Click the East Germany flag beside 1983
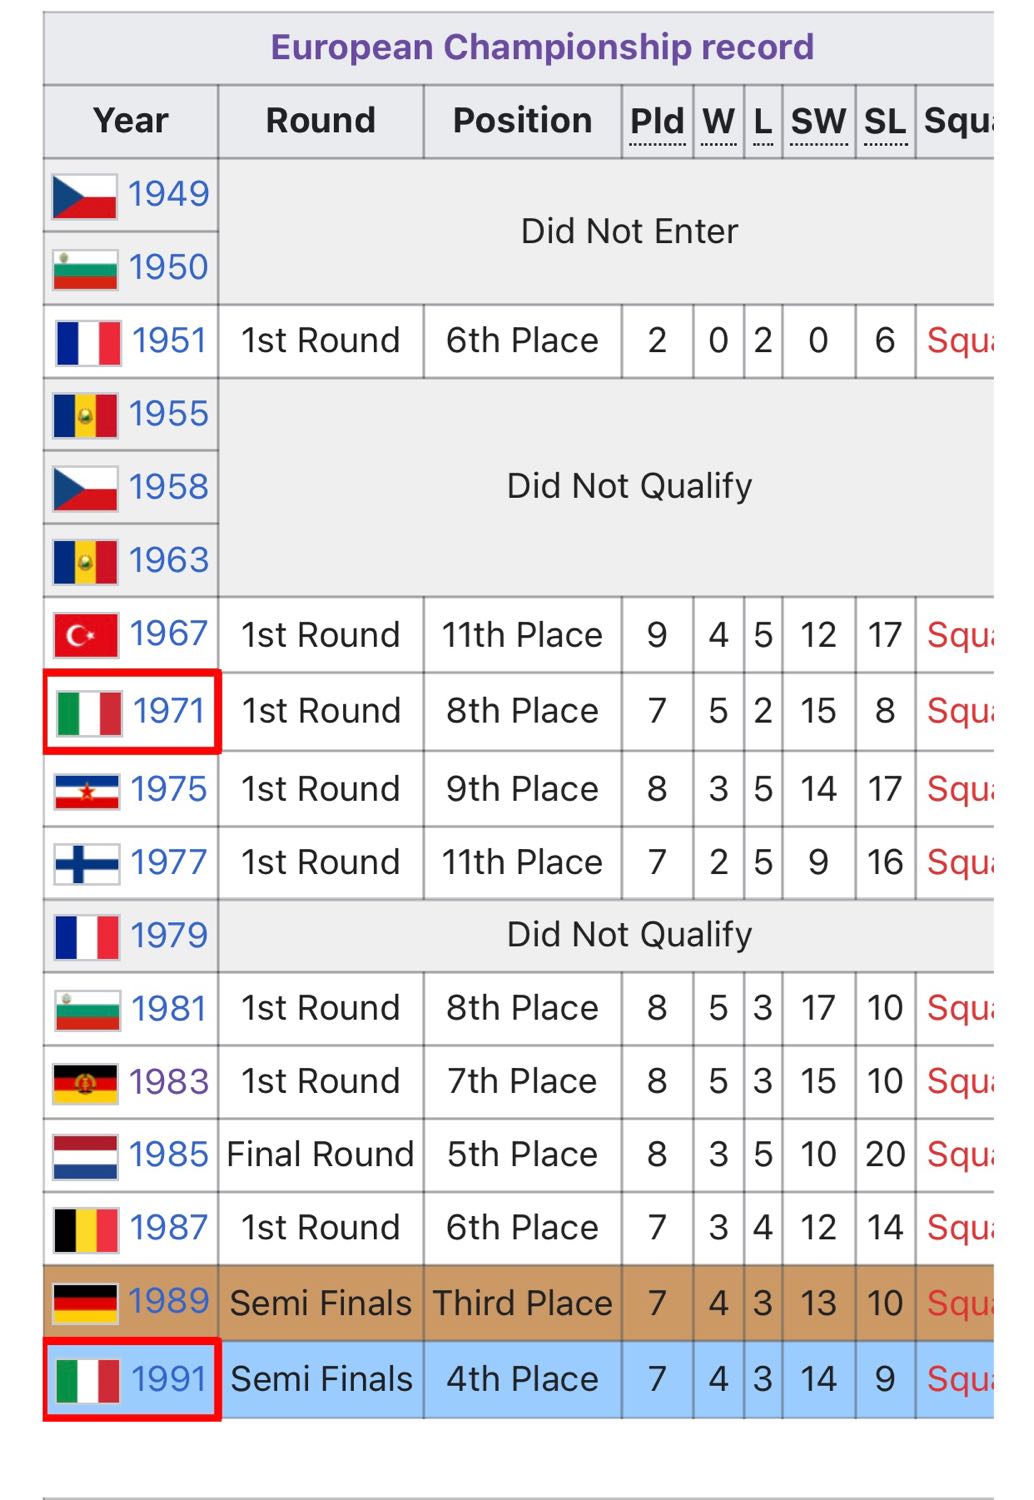This screenshot has height=1500, width=1034. (85, 1083)
